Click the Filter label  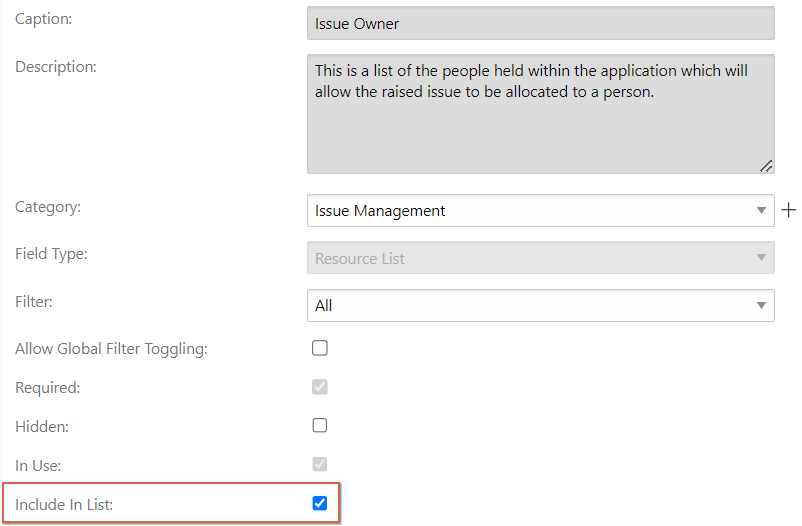click(x=34, y=302)
